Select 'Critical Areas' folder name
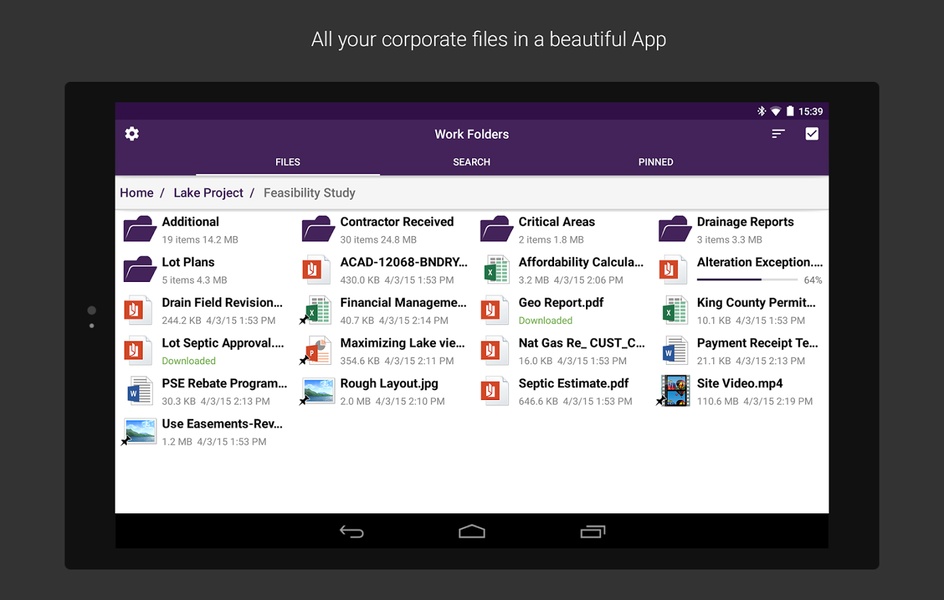The width and height of the screenshot is (944, 600). point(556,221)
